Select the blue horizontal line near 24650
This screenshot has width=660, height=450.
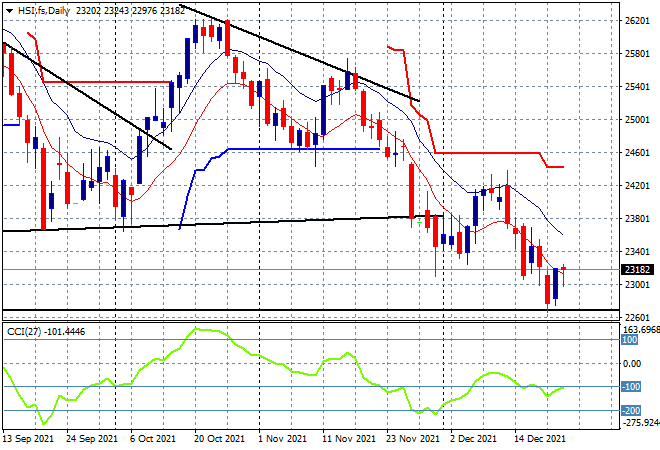303,149
